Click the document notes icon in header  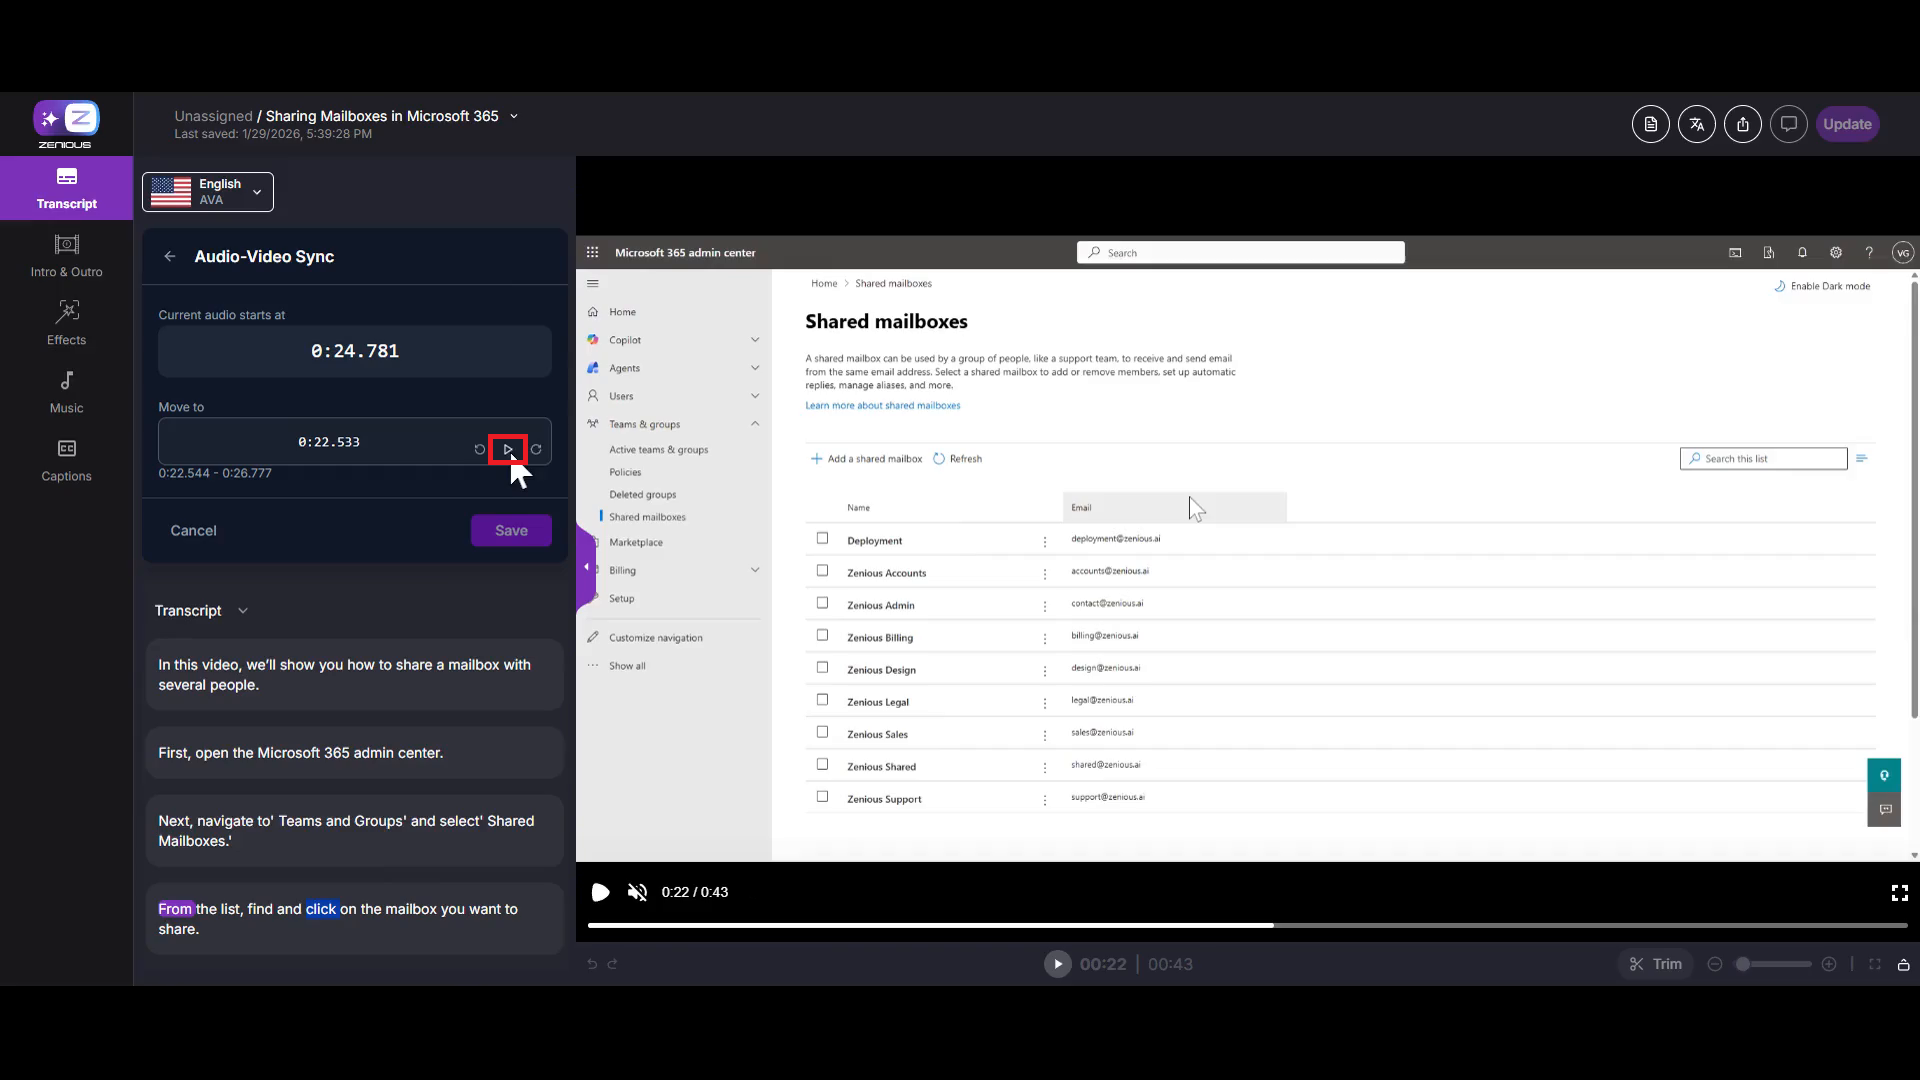point(1650,124)
